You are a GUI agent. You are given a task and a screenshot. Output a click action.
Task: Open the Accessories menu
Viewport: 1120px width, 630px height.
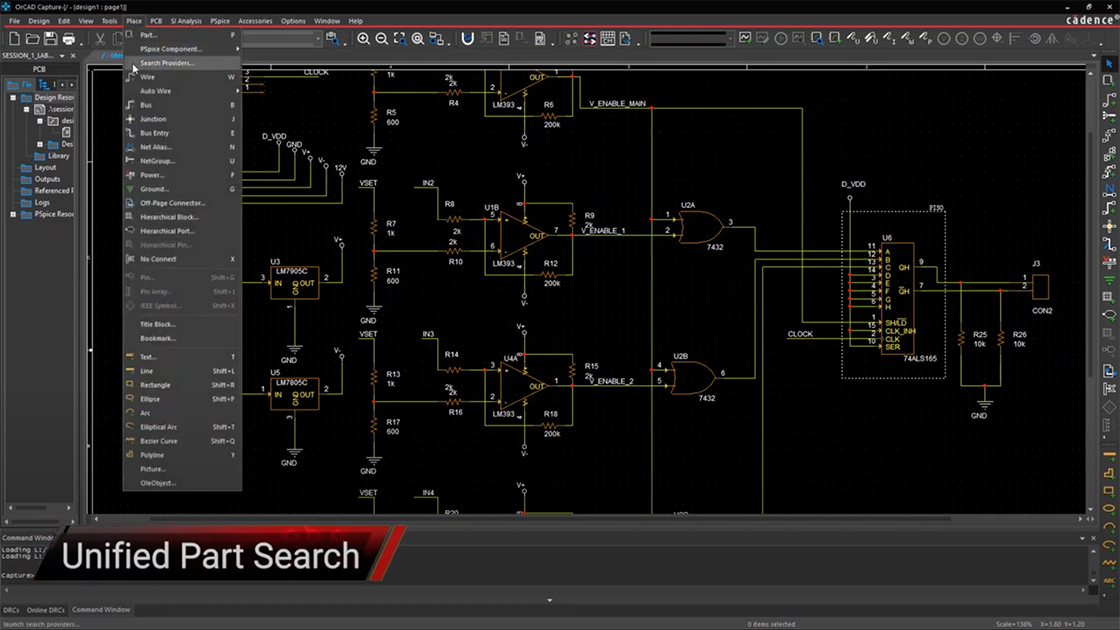[255, 21]
